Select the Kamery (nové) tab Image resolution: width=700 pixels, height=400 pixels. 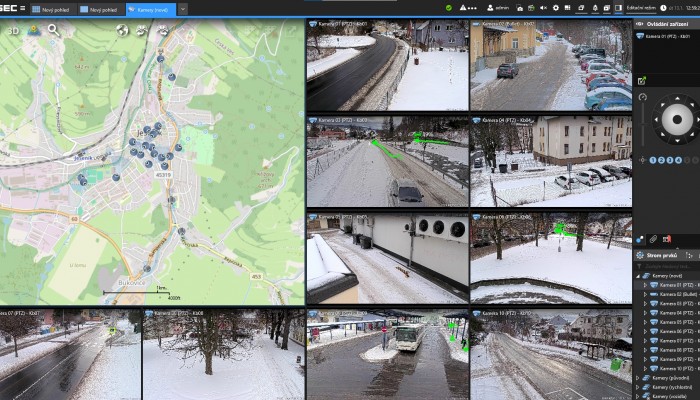click(150, 9)
